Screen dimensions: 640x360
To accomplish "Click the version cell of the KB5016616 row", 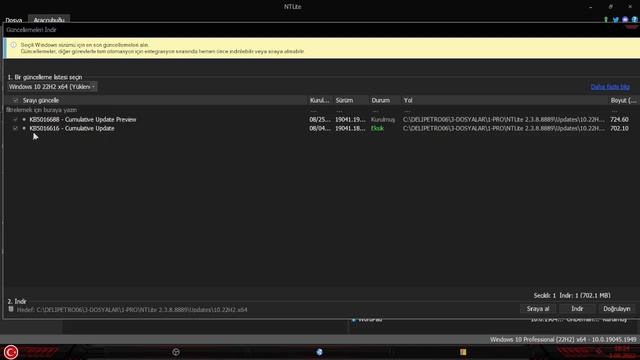I will click(350, 128).
